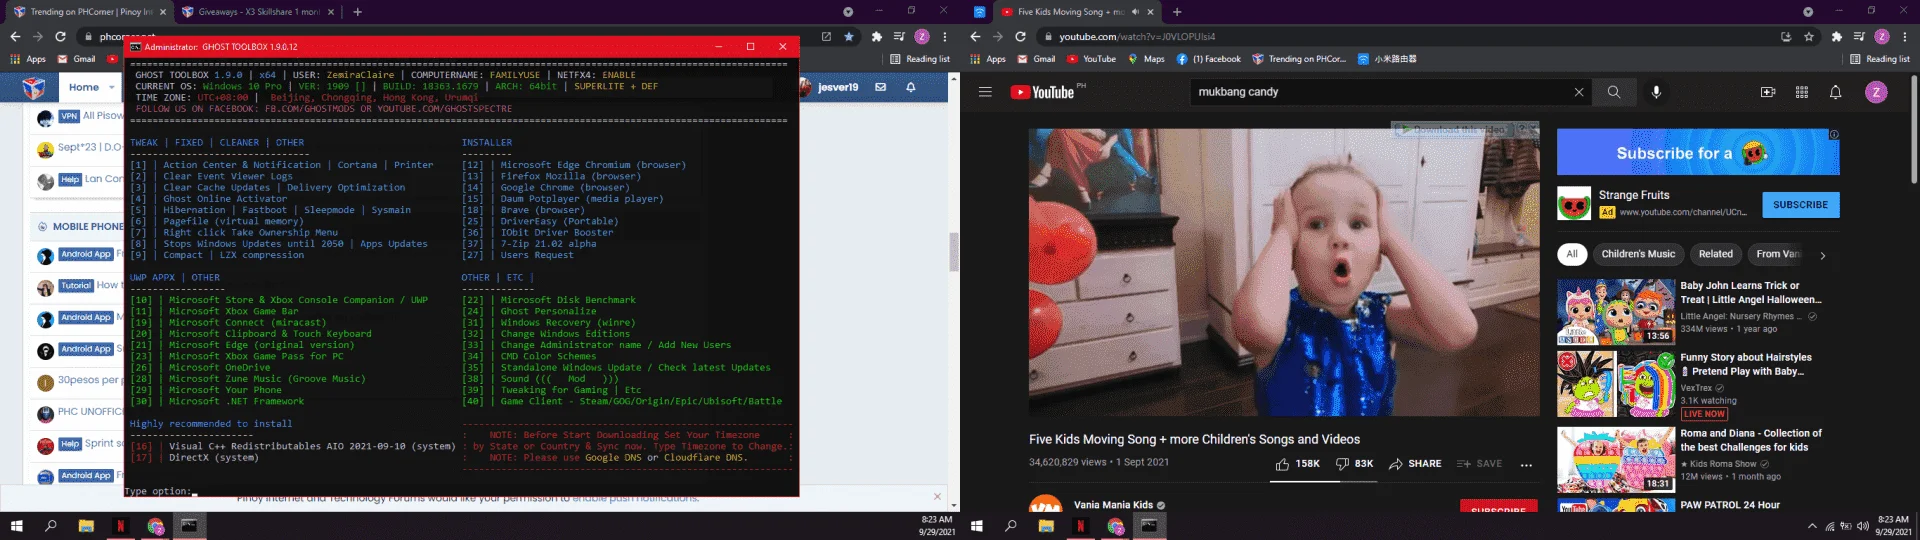
Task: Click the YouTube address bar
Action: point(1400,37)
